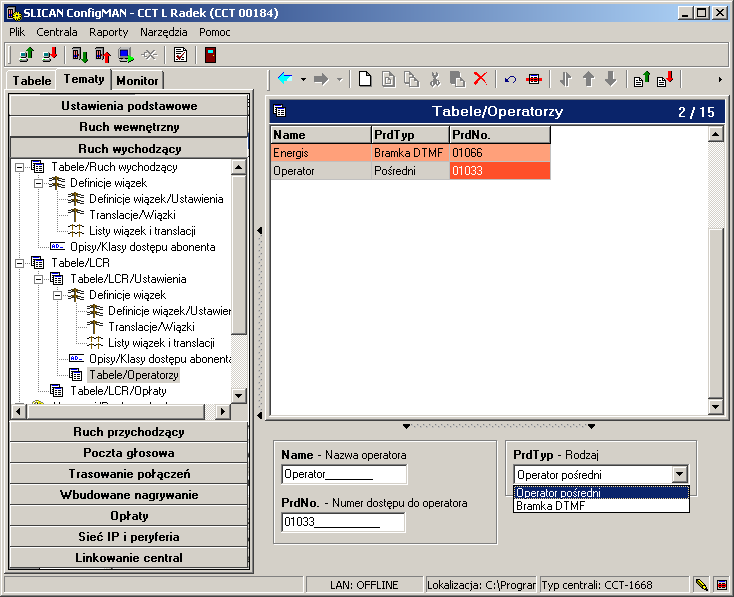Open the Linkowanie central section
The image size is (734, 597).
pos(129,558)
